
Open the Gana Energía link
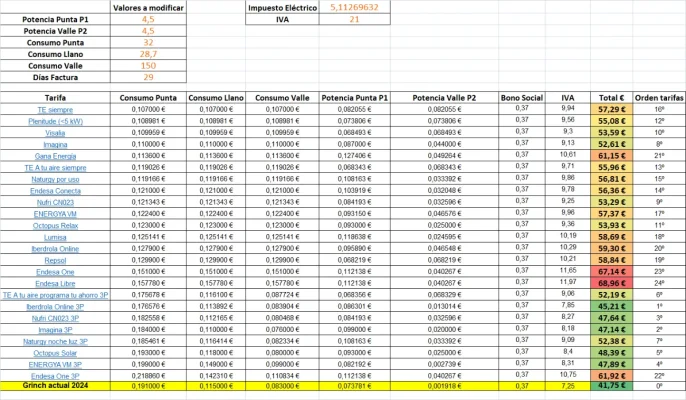[55, 156]
